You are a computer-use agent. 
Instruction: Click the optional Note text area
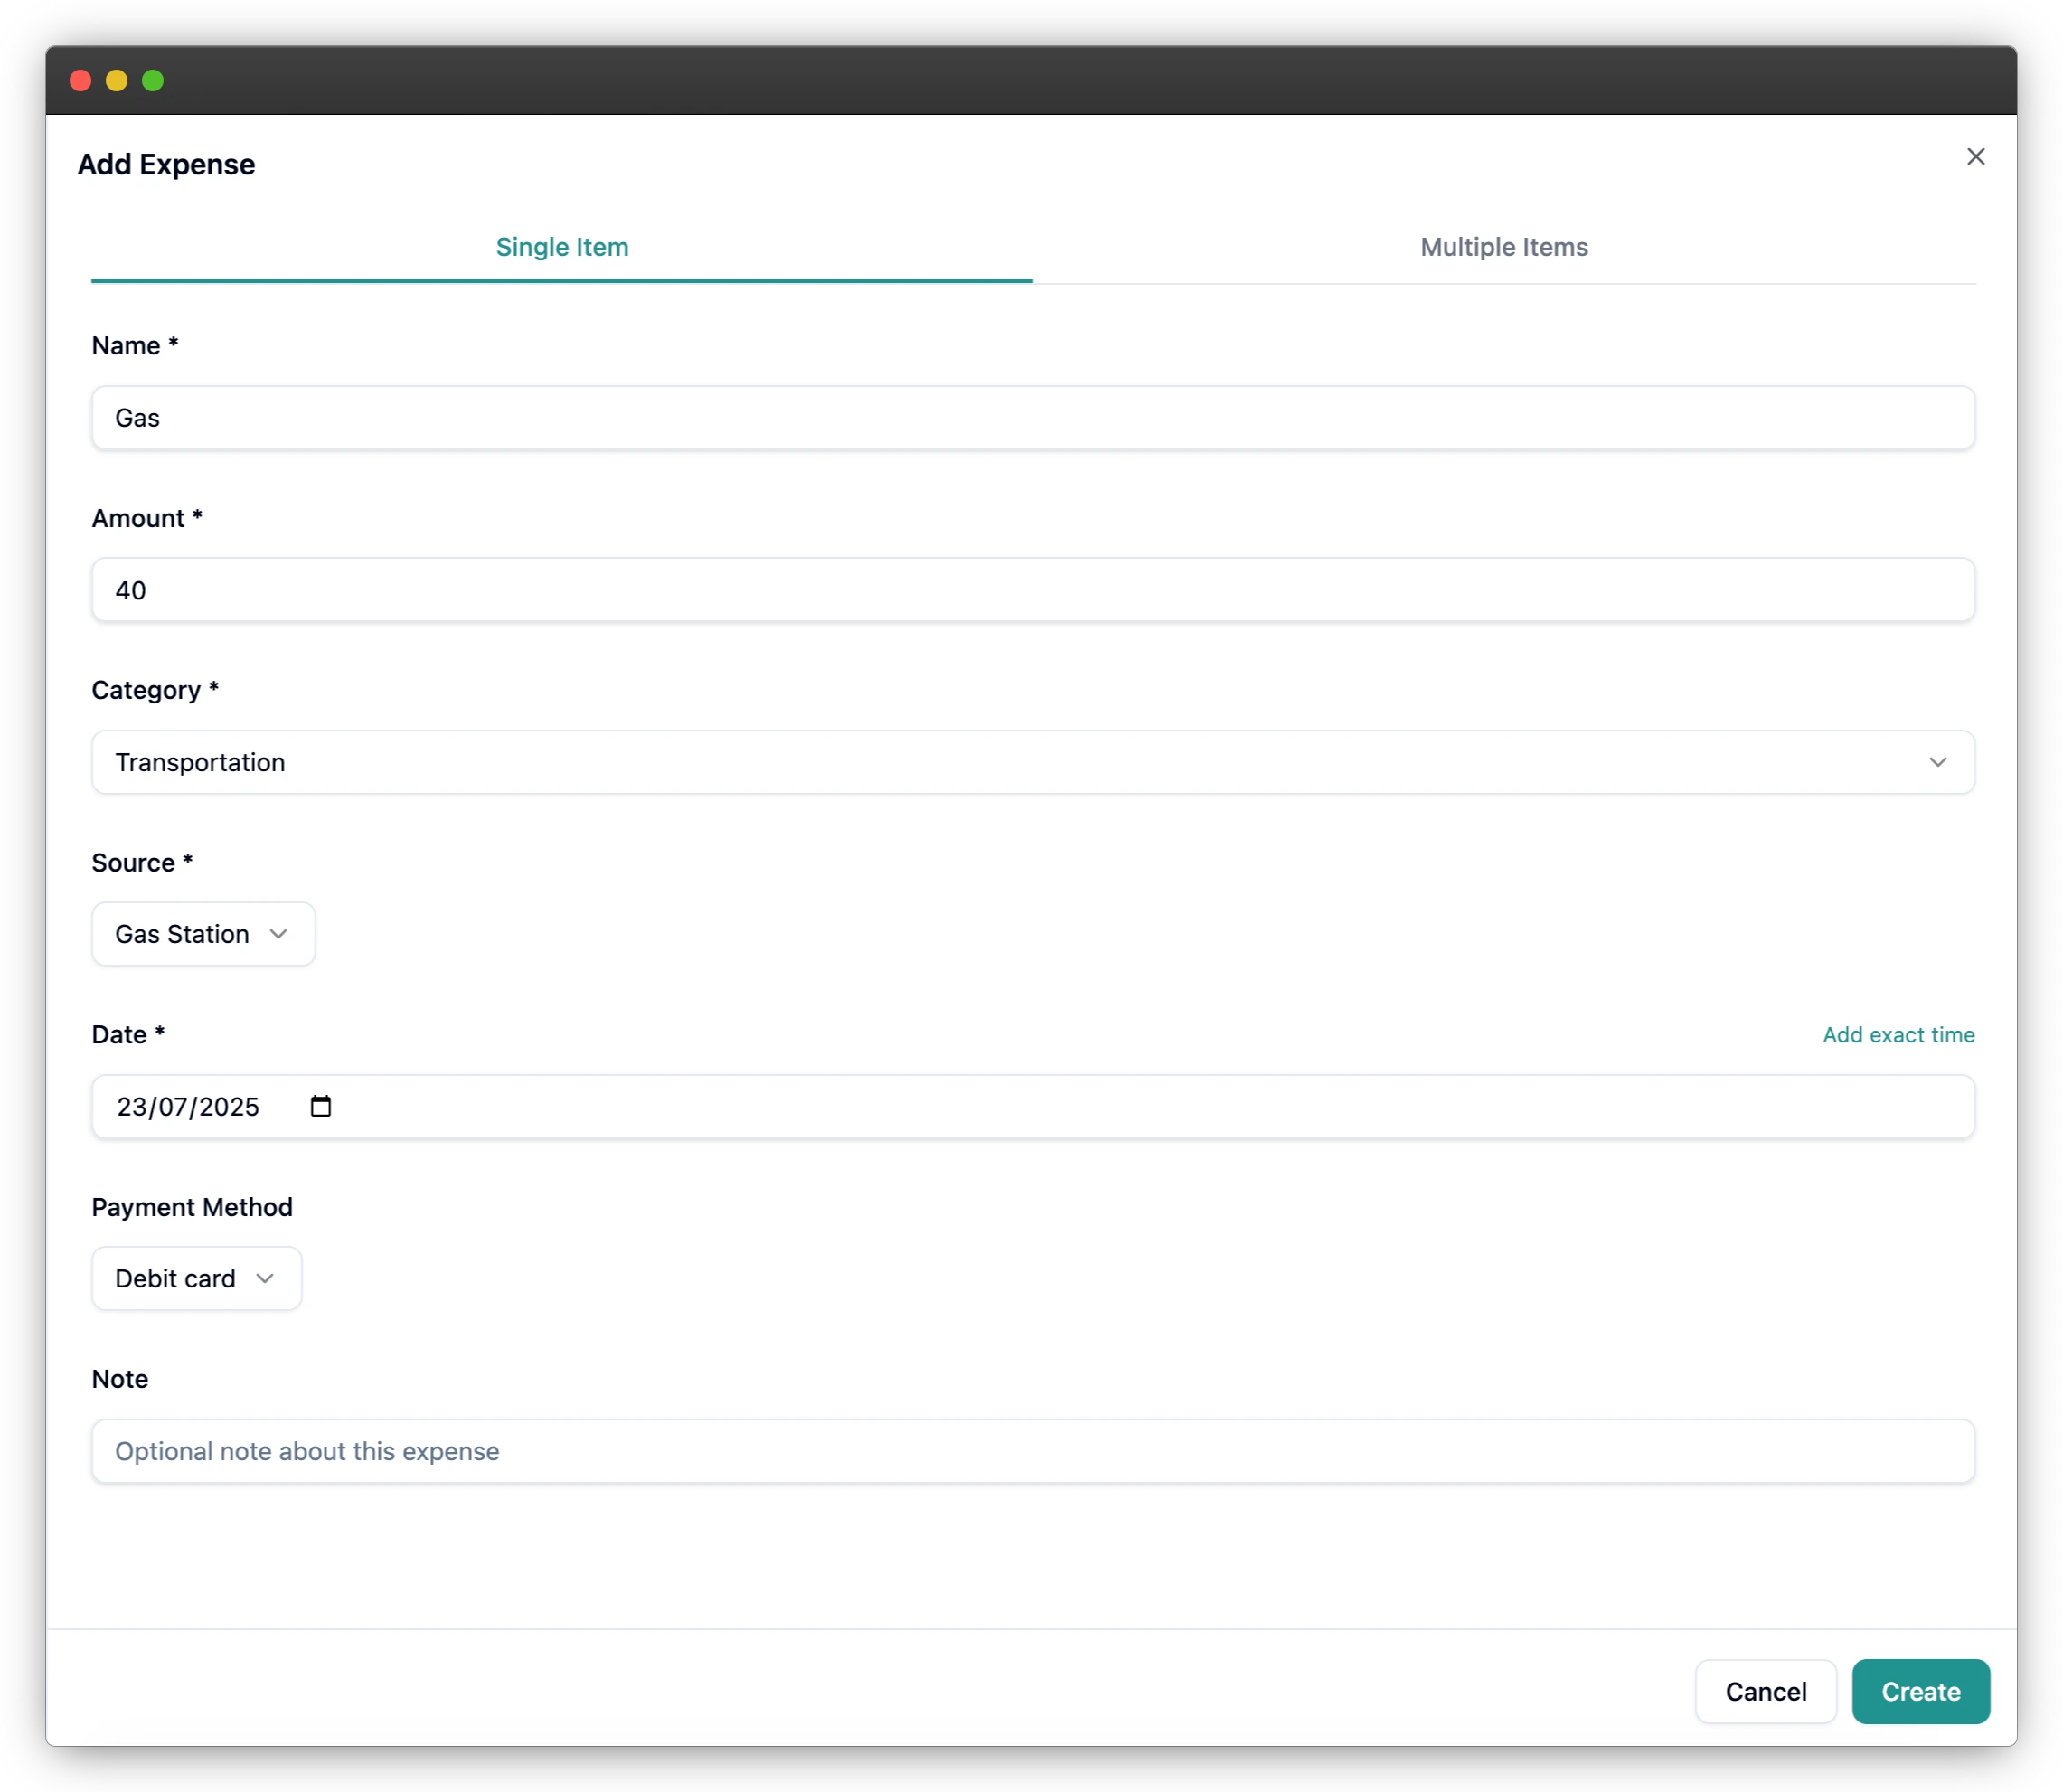pos(1033,1451)
